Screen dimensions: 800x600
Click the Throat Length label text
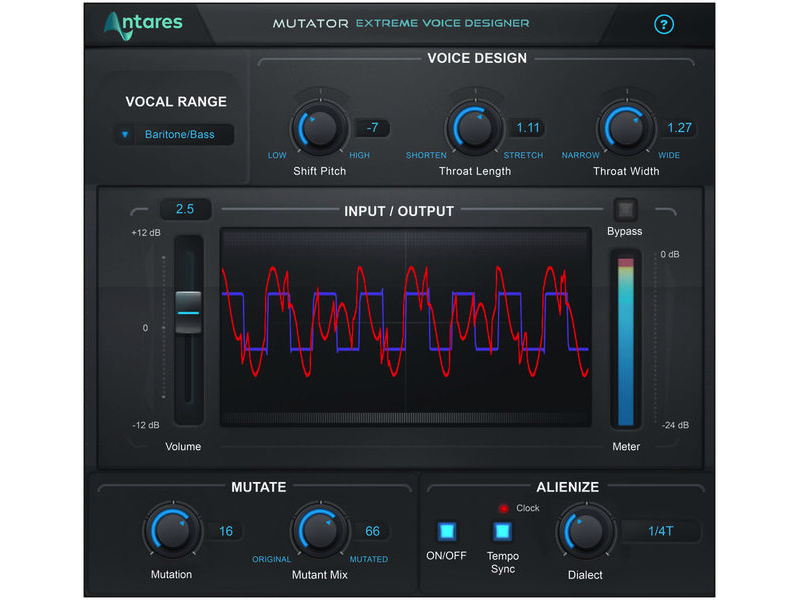pyautogui.click(x=475, y=171)
